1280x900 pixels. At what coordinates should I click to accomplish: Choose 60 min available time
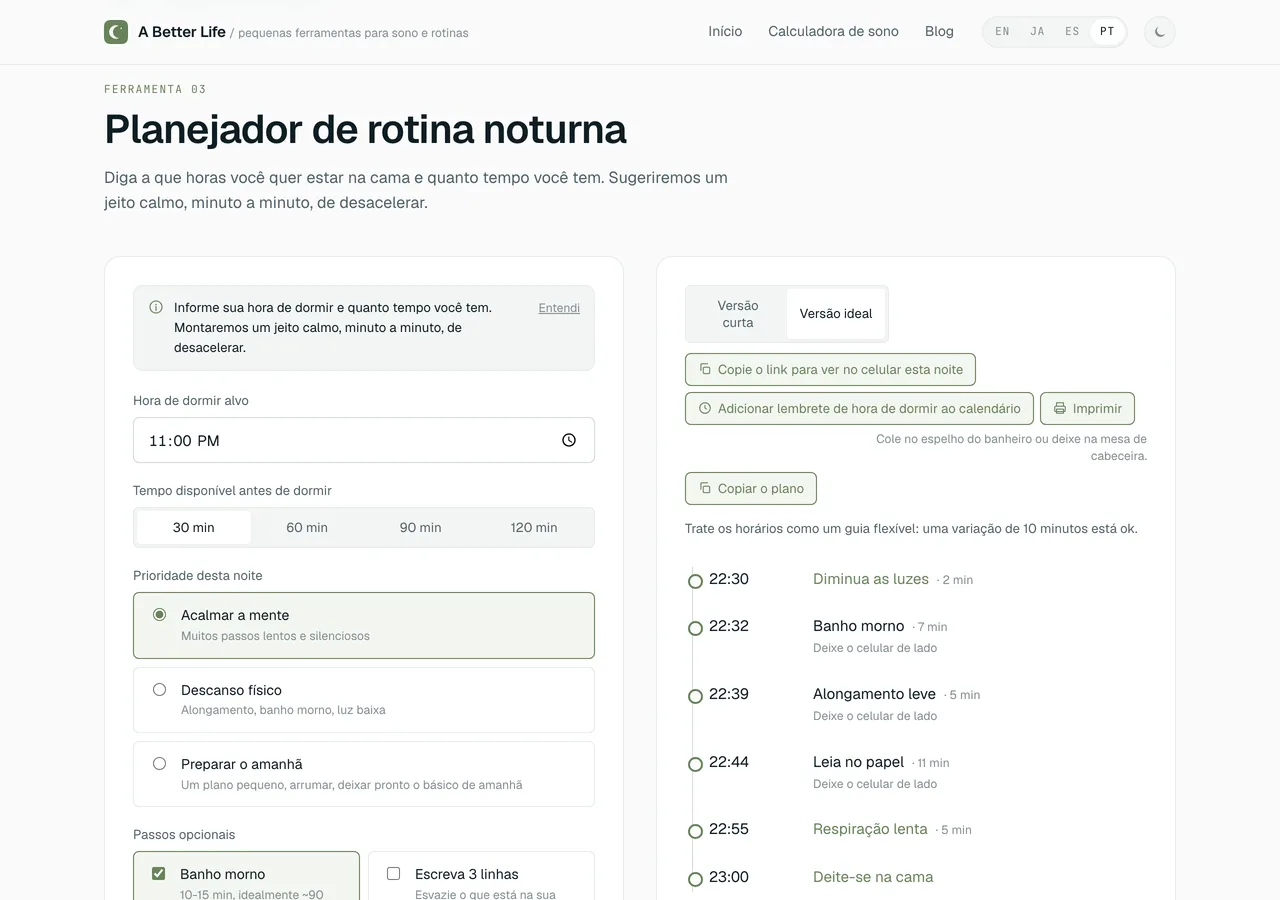point(307,527)
